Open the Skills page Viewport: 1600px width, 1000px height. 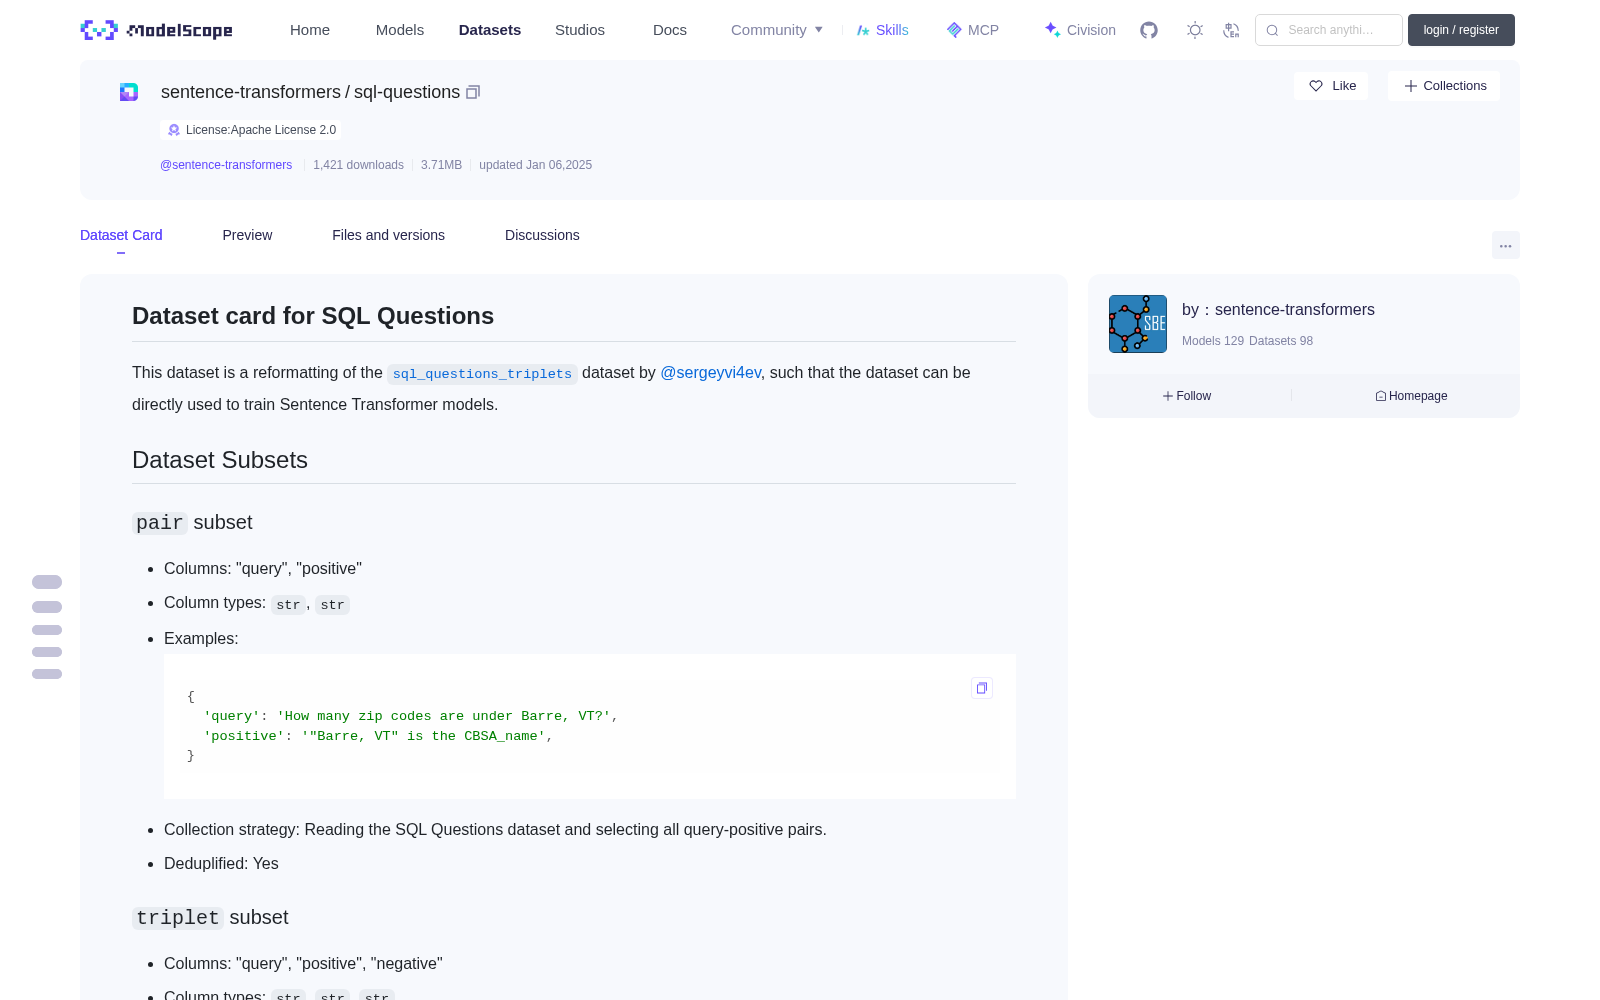(882, 30)
